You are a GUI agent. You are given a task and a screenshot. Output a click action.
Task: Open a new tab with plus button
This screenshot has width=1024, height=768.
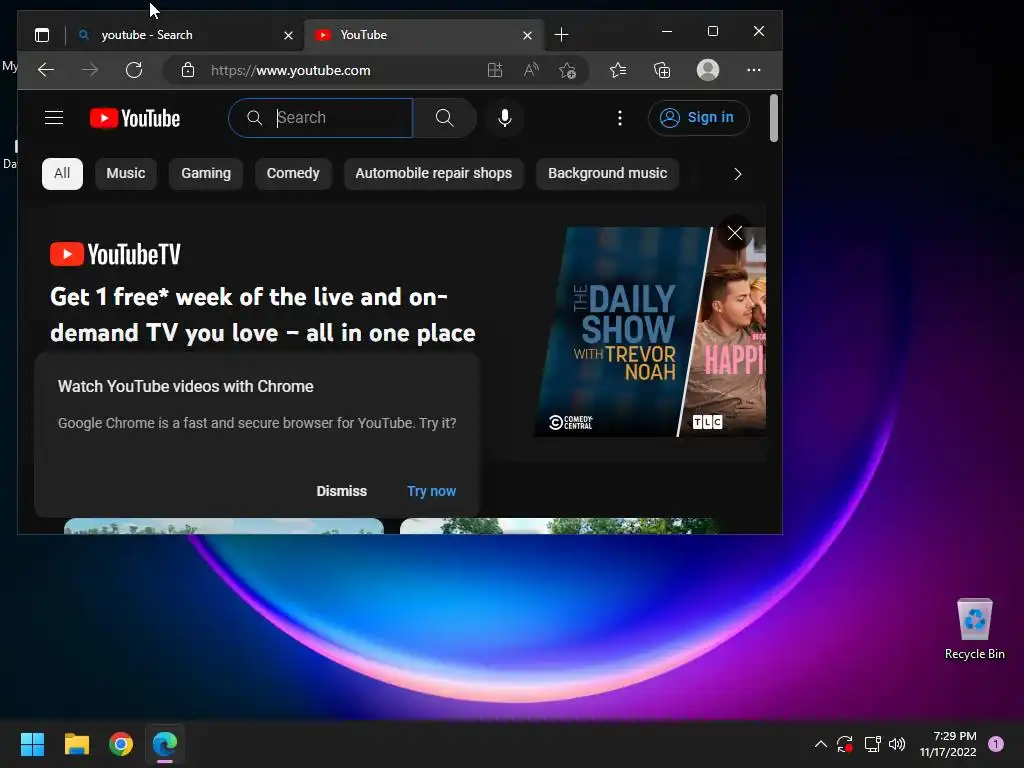tap(561, 35)
